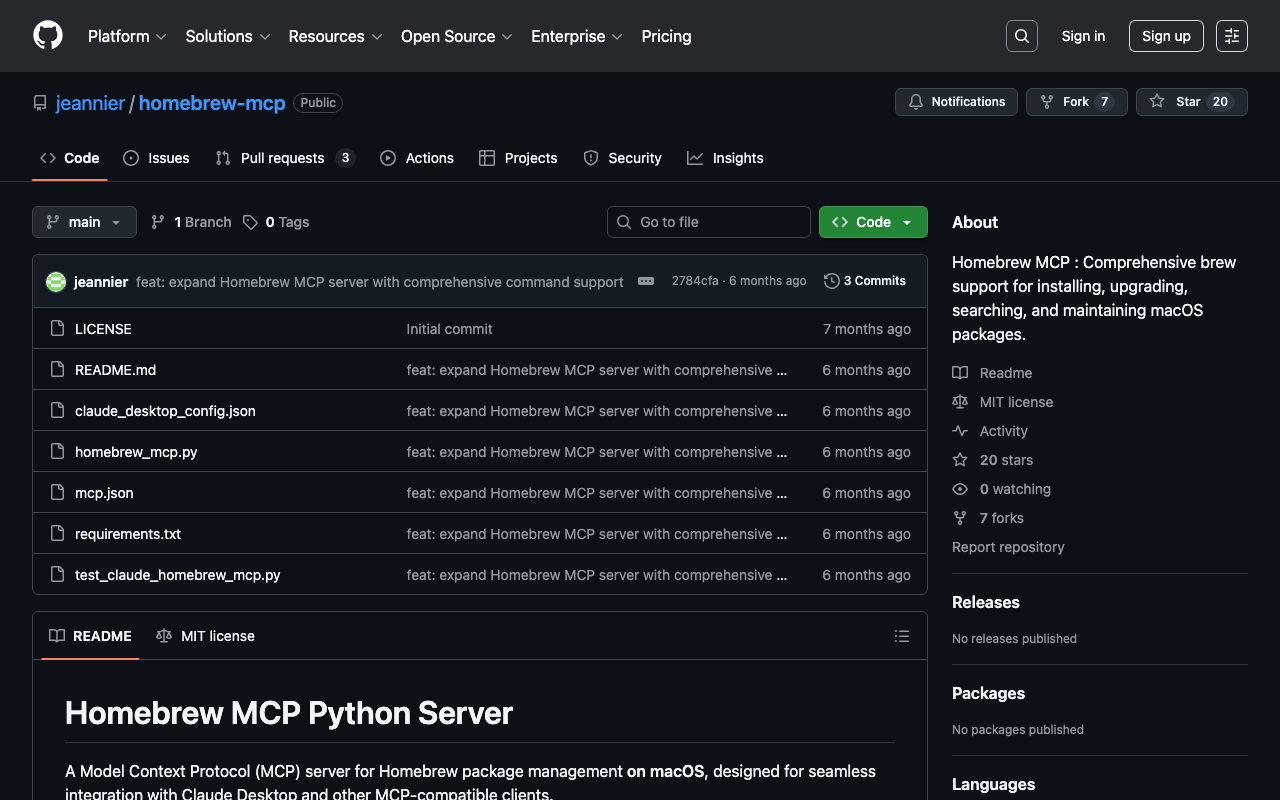The width and height of the screenshot is (1280, 800).
Task: Expand the Platform menu
Action: pos(127,36)
